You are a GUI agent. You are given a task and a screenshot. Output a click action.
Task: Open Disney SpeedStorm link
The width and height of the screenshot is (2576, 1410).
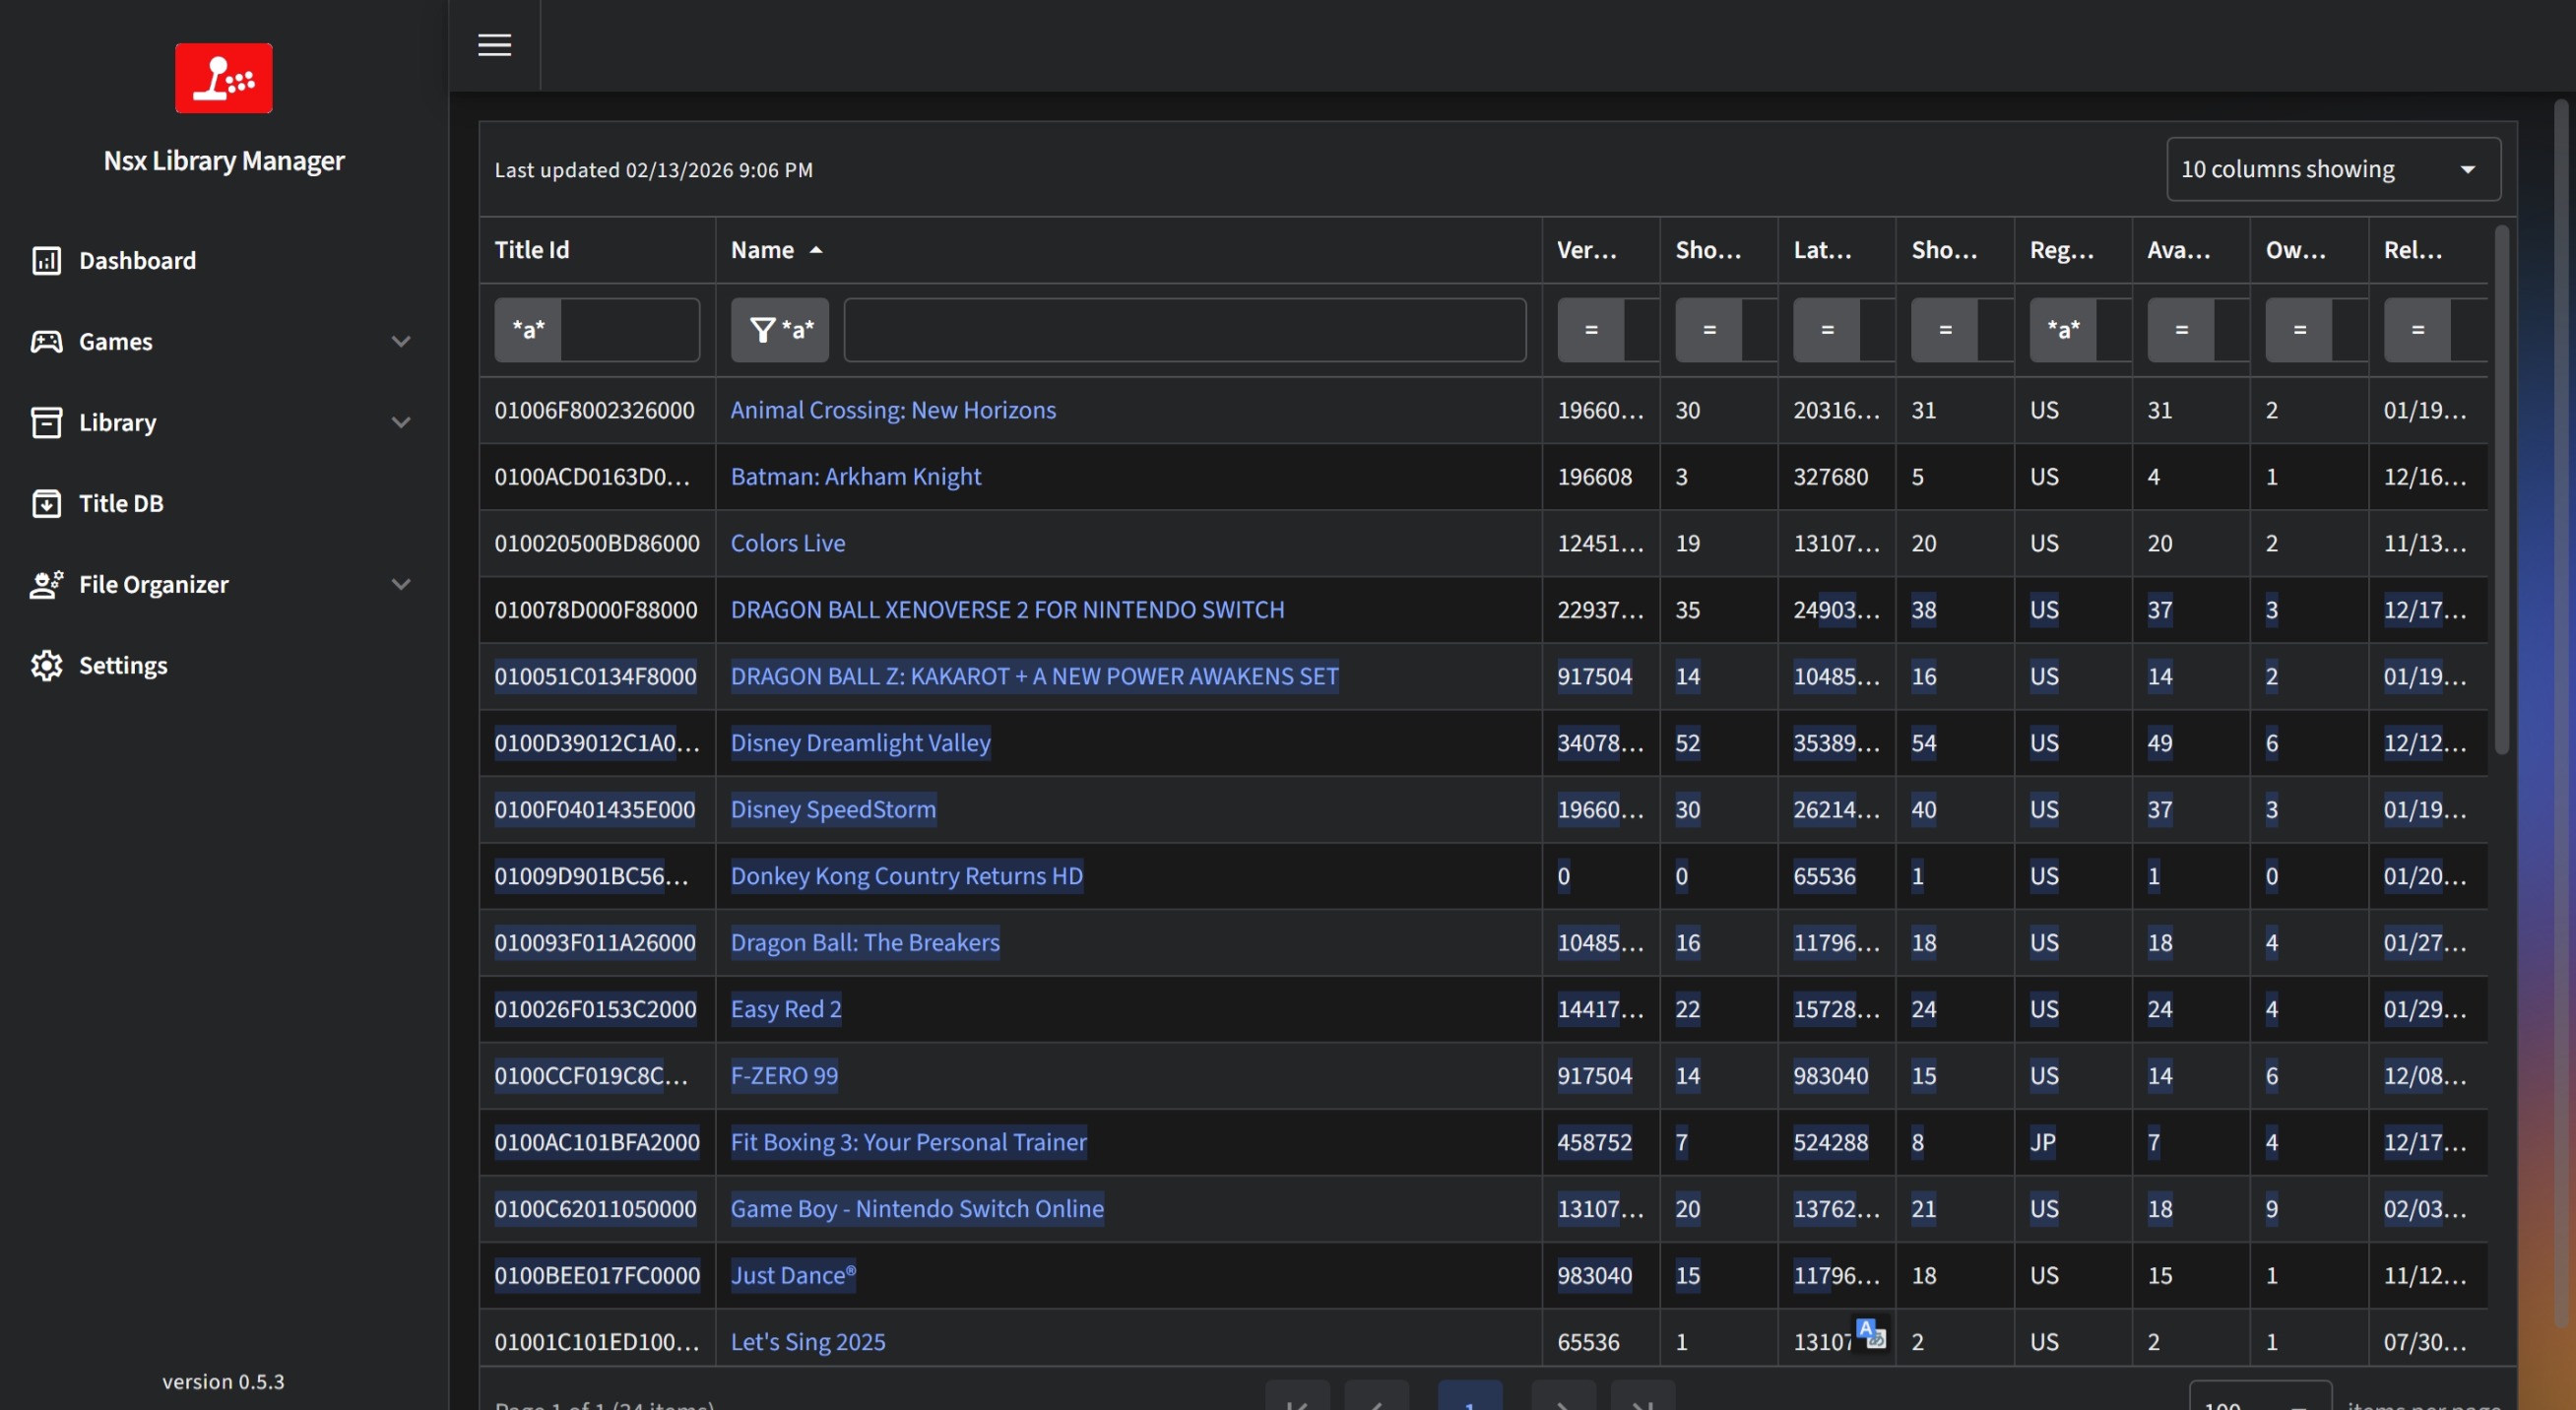pyautogui.click(x=833, y=809)
